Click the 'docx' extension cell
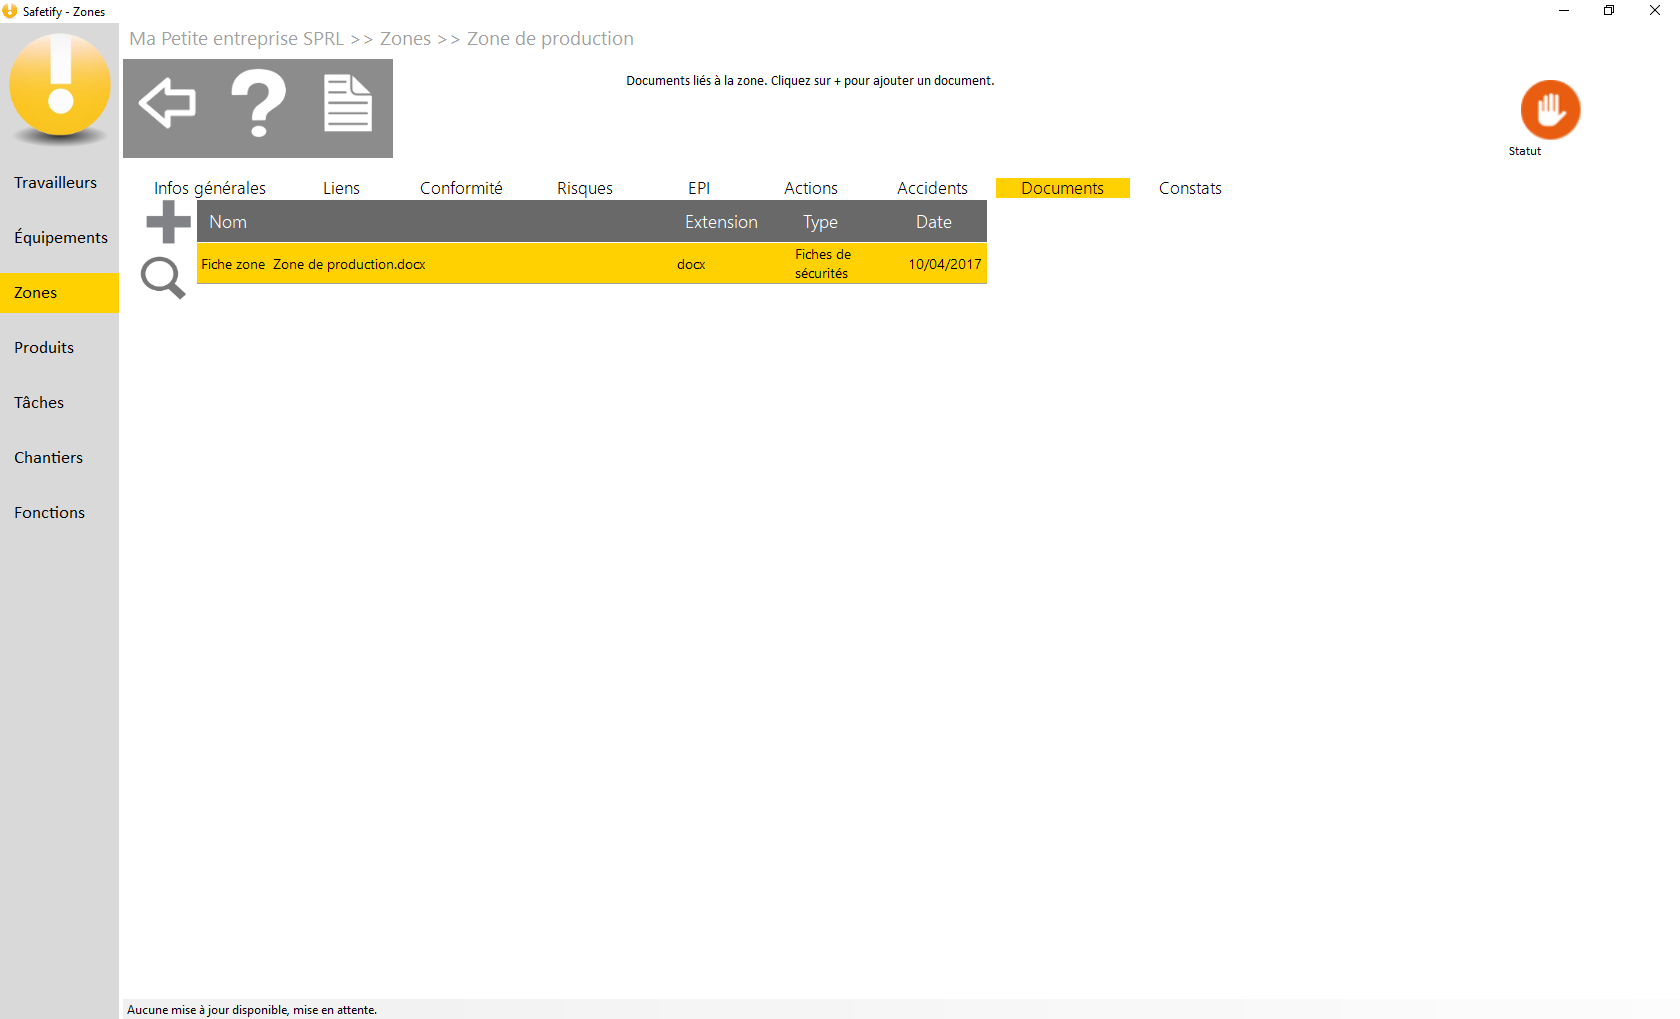This screenshot has width=1680, height=1019. point(691,264)
